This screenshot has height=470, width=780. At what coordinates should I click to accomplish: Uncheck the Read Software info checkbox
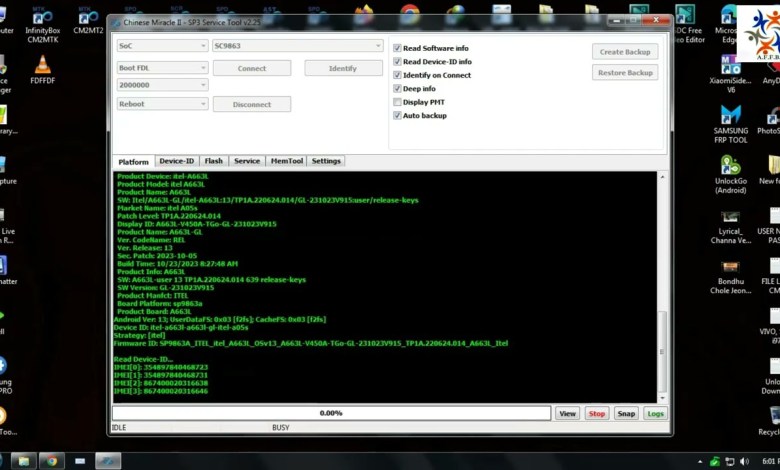[x=398, y=48]
